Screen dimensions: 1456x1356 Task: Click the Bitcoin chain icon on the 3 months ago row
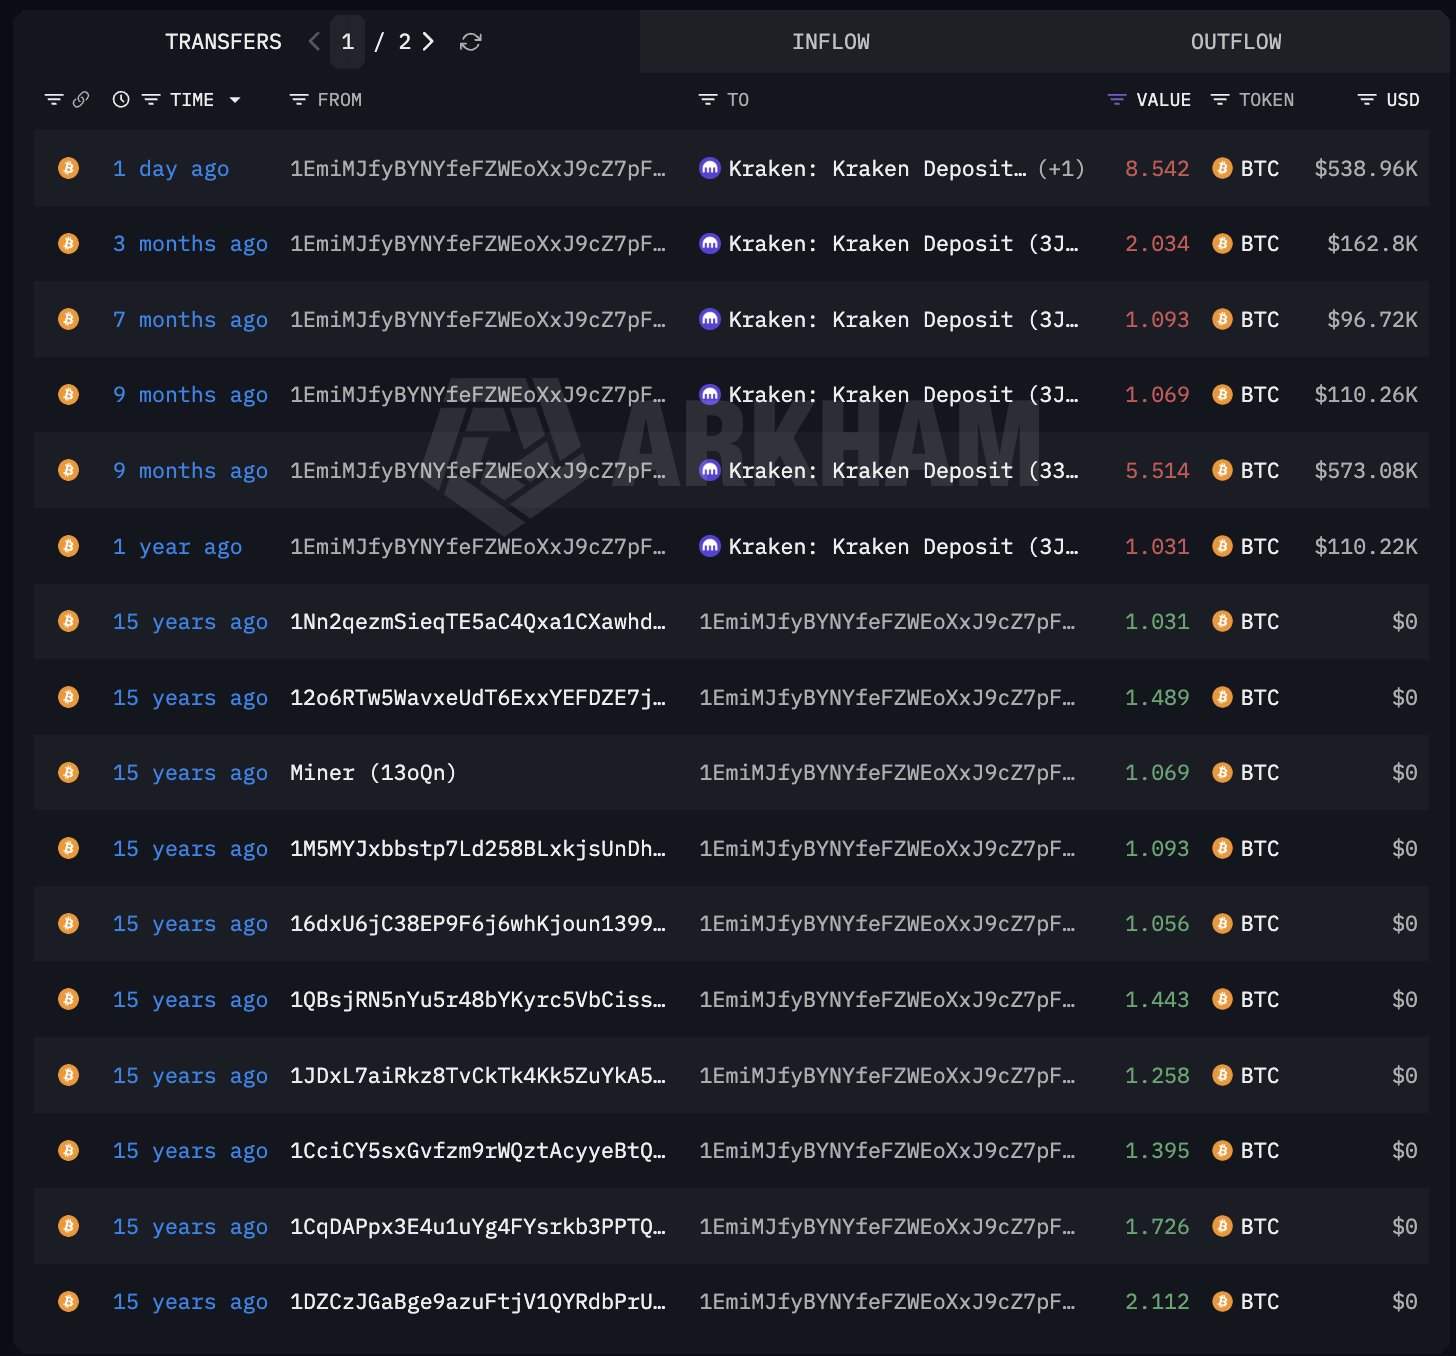(x=69, y=243)
